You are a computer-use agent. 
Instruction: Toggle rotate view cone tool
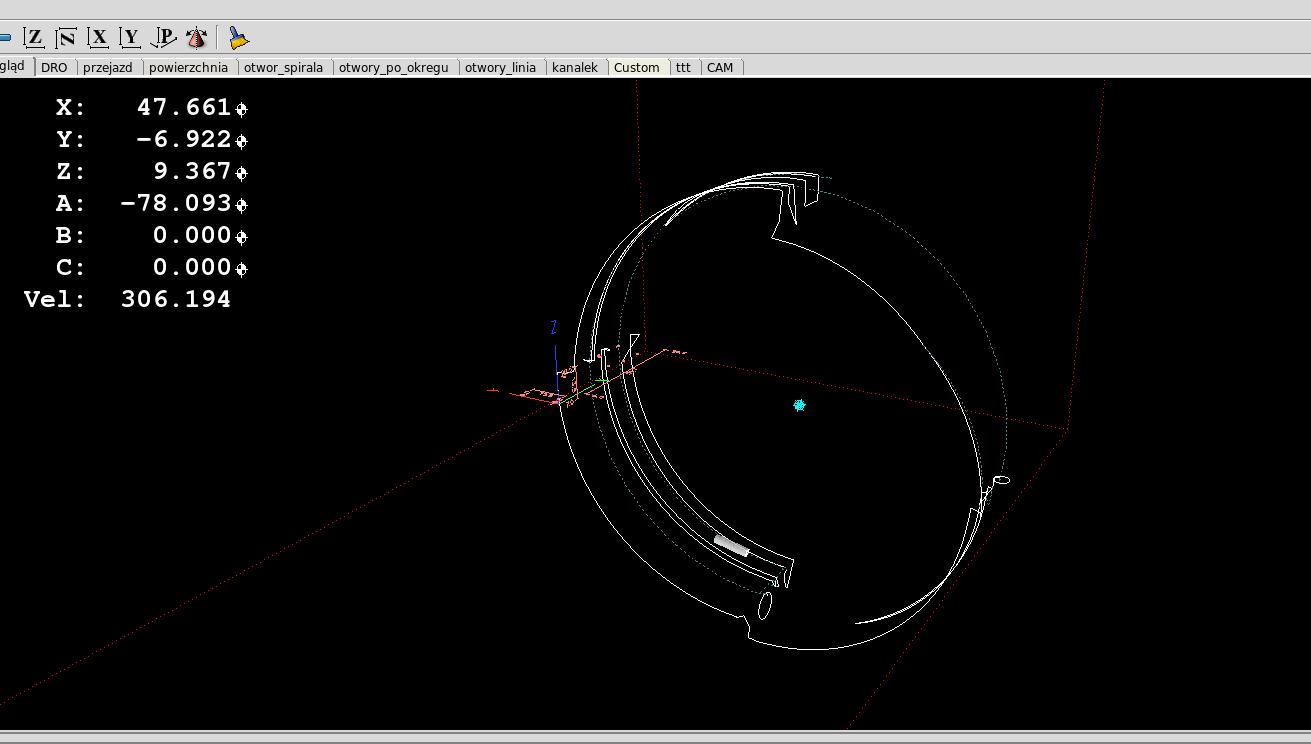tap(196, 38)
